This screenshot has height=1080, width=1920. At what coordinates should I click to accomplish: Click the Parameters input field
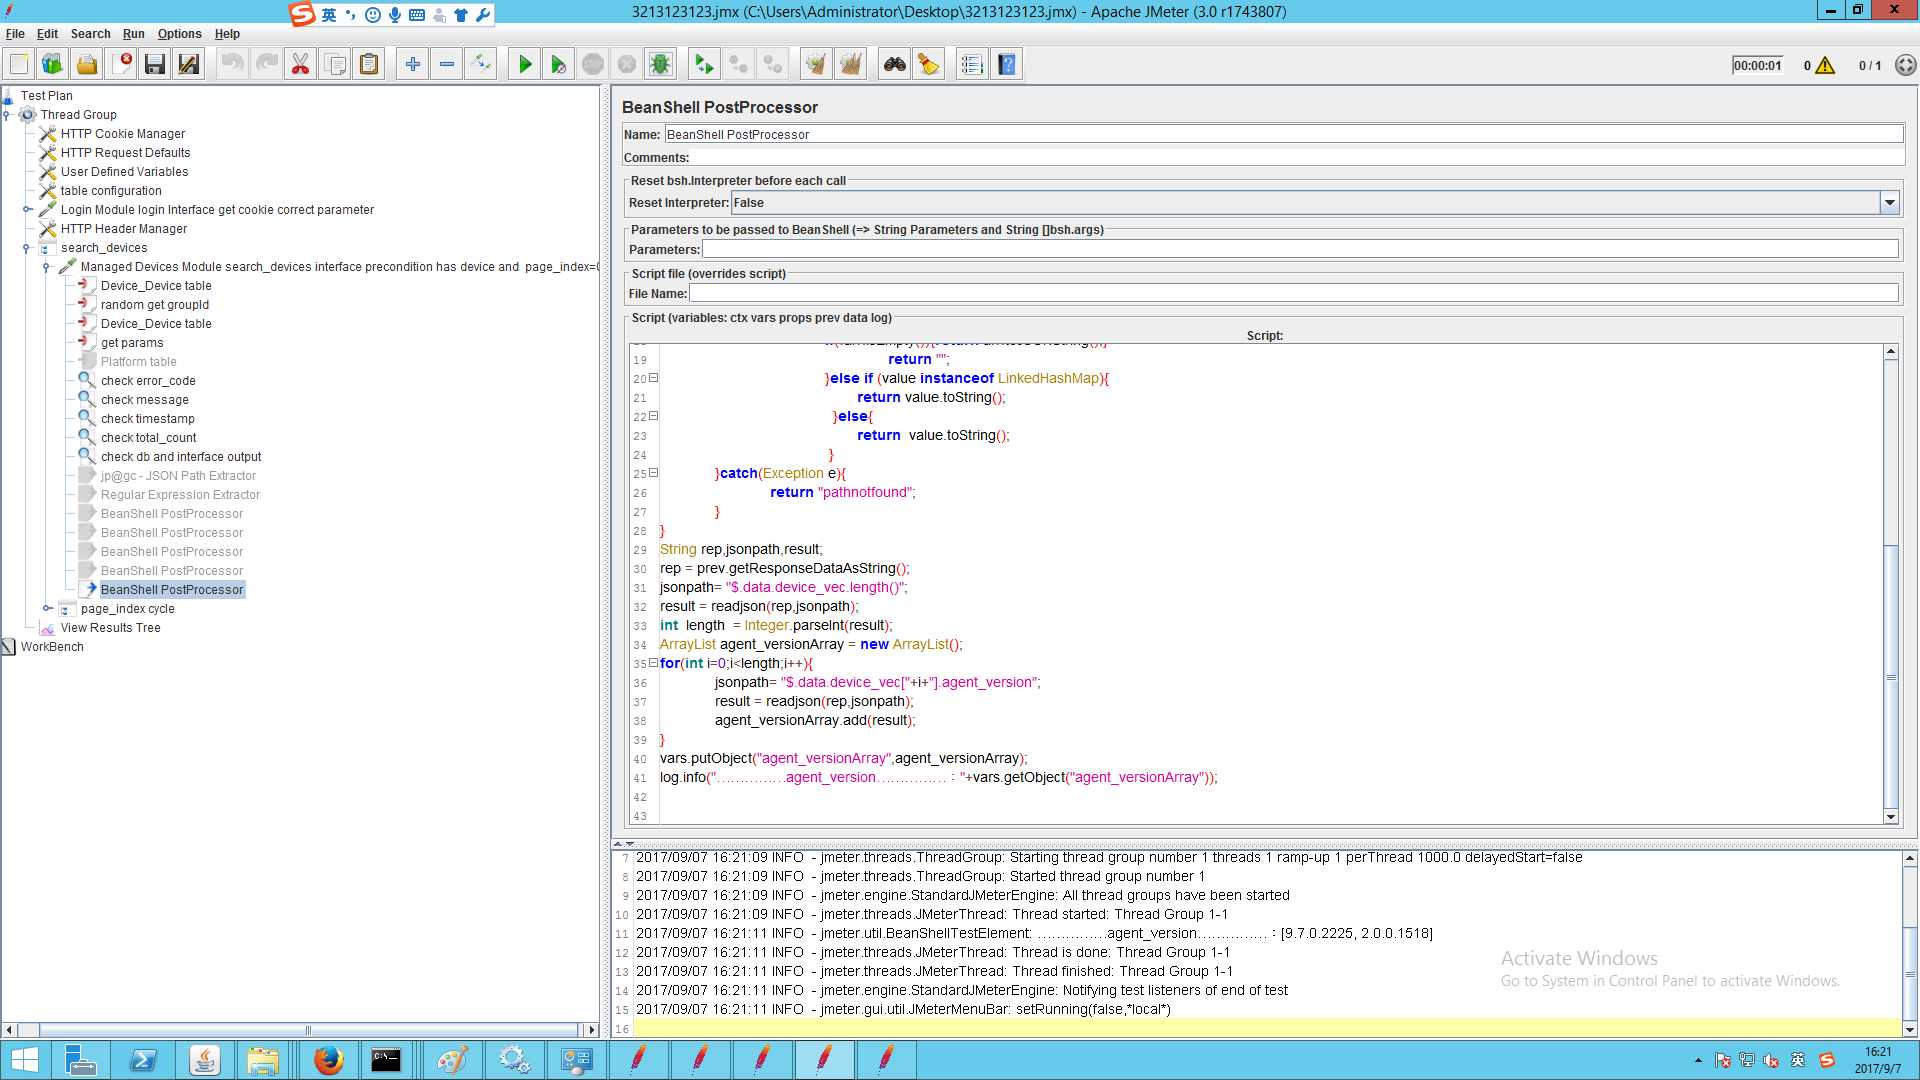(x=1299, y=249)
